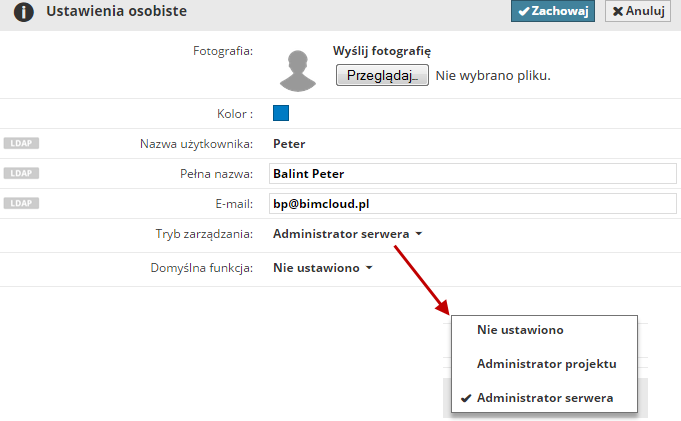
Task: Click the E-mail input field
Action: 472,203
